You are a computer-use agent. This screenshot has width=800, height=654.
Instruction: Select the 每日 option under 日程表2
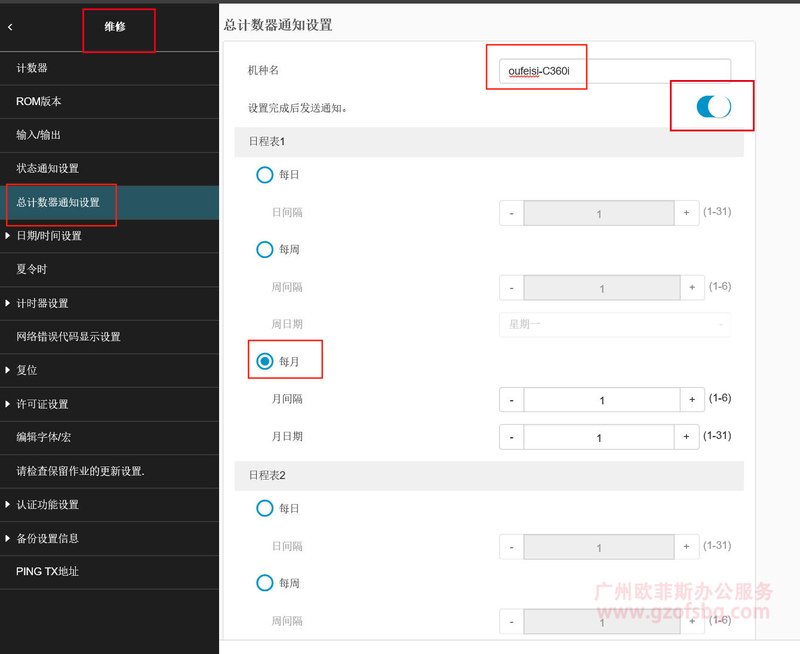coord(265,508)
